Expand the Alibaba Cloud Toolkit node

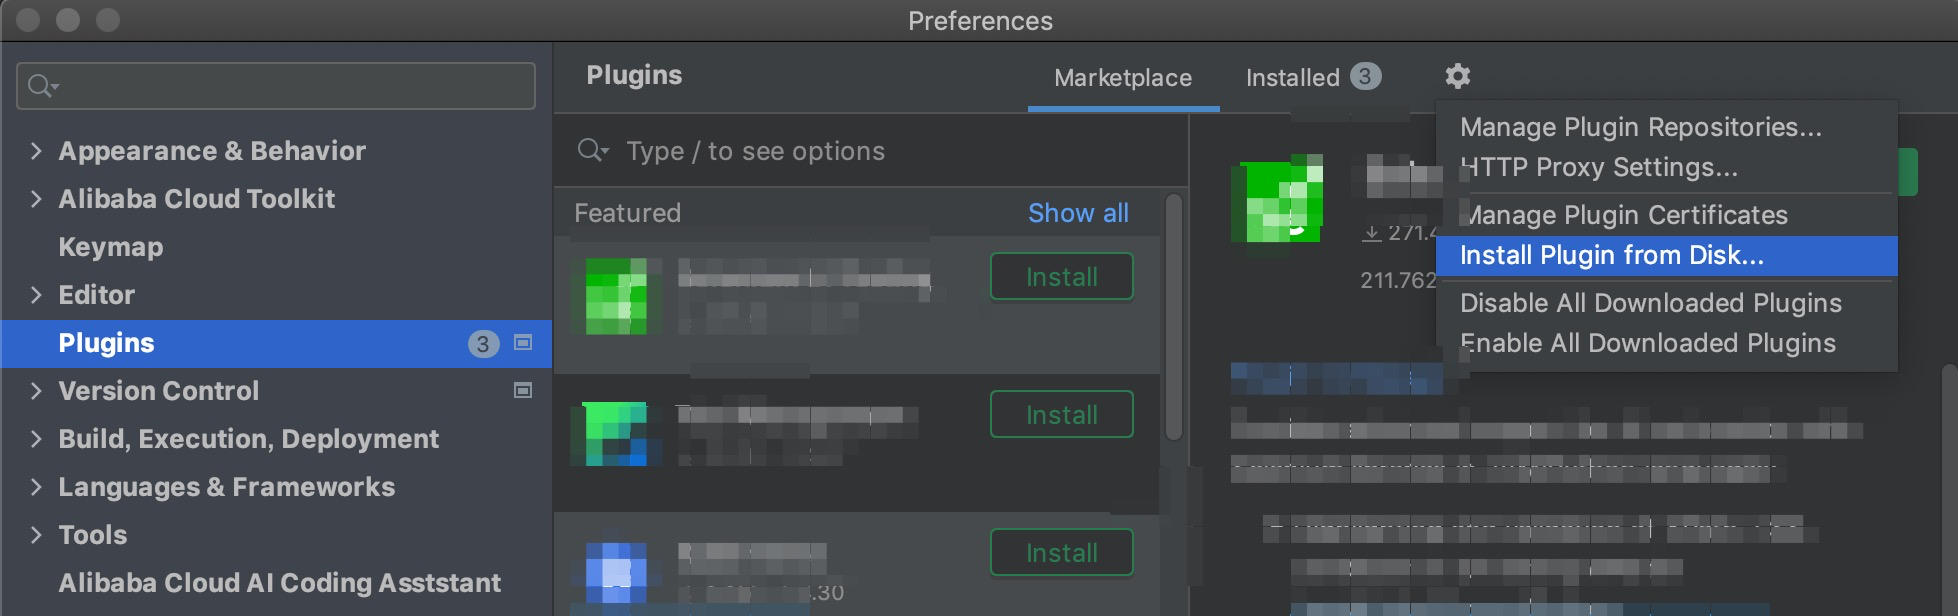pyautogui.click(x=36, y=199)
